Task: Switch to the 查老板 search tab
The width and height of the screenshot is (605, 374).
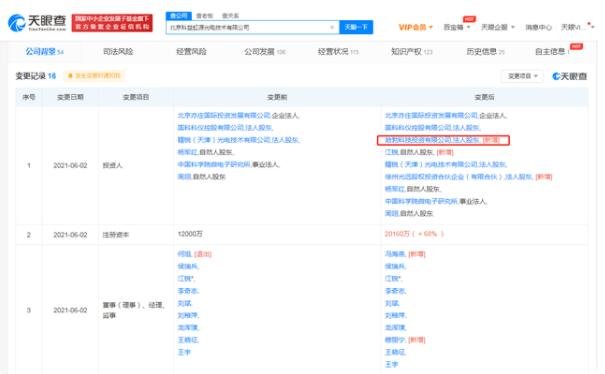Action: point(204,16)
